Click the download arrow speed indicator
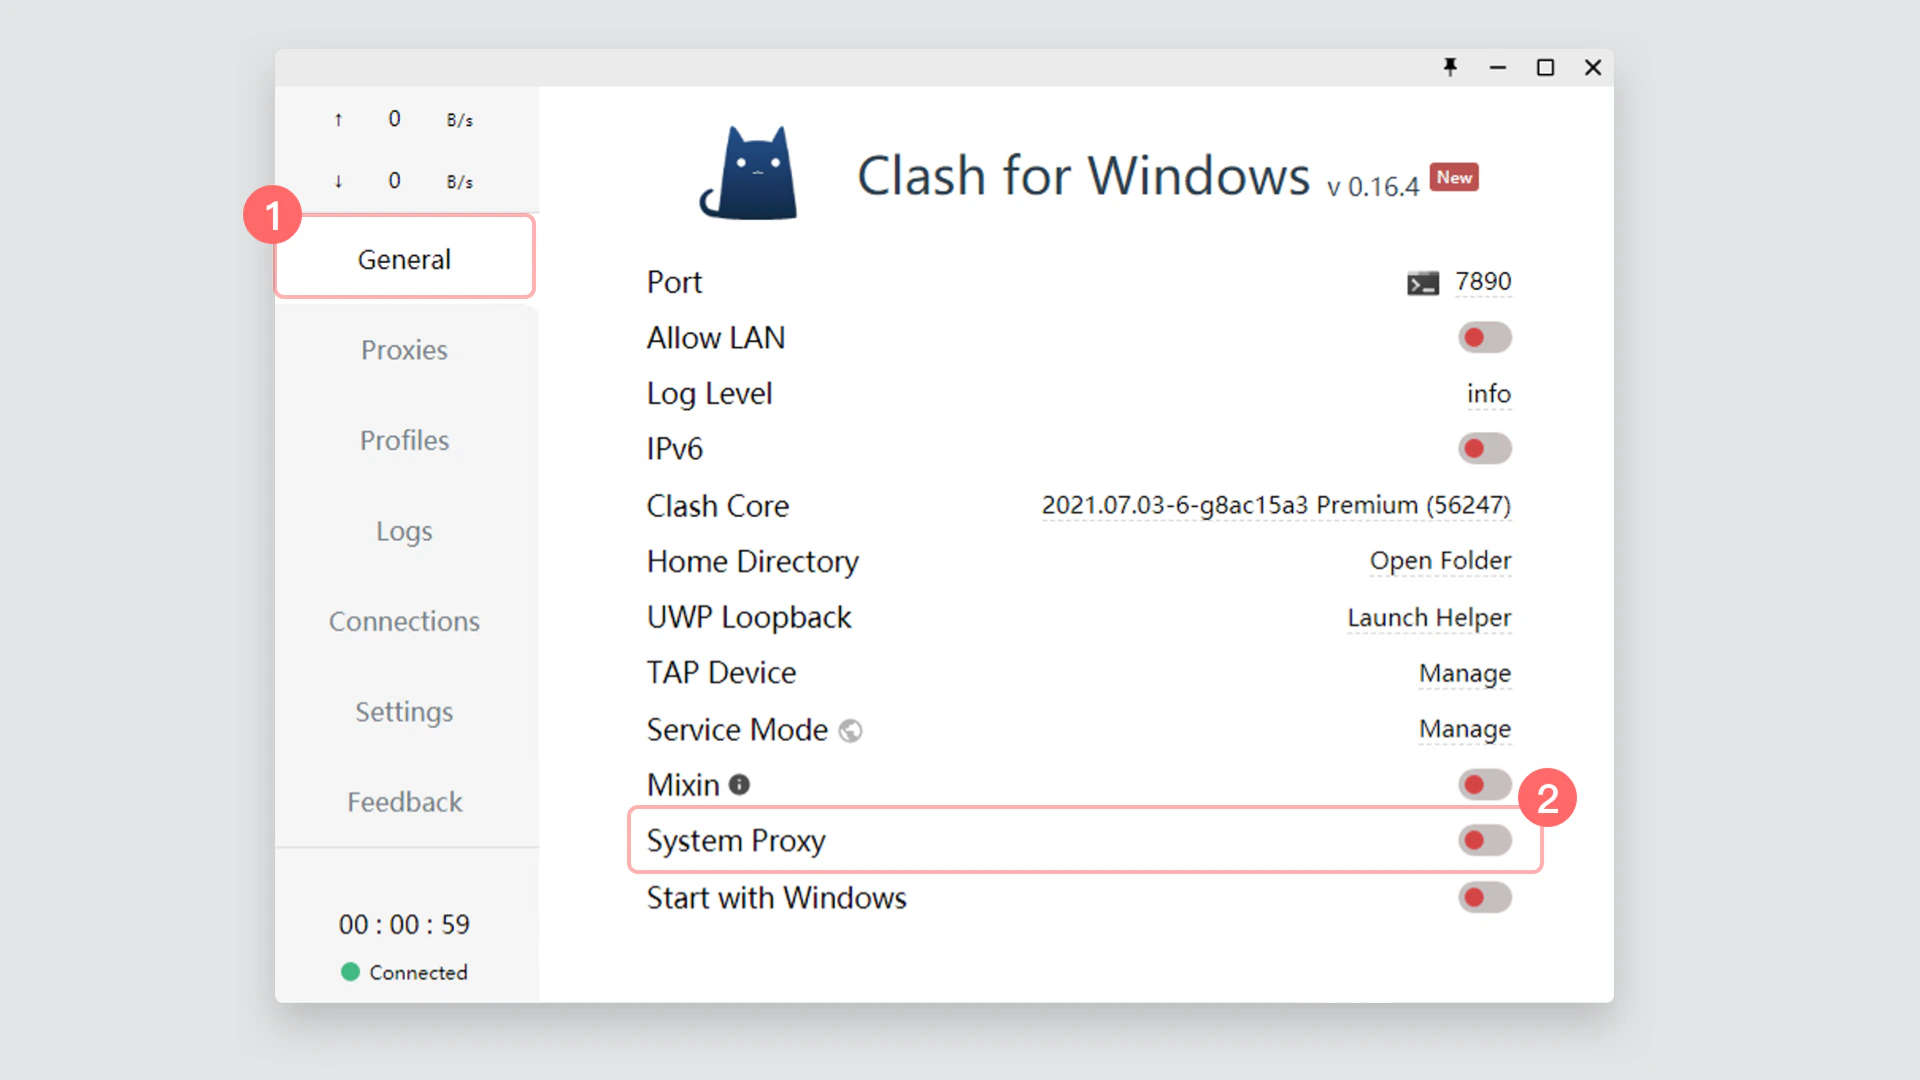The width and height of the screenshot is (1920, 1080). tap(338, 181)
